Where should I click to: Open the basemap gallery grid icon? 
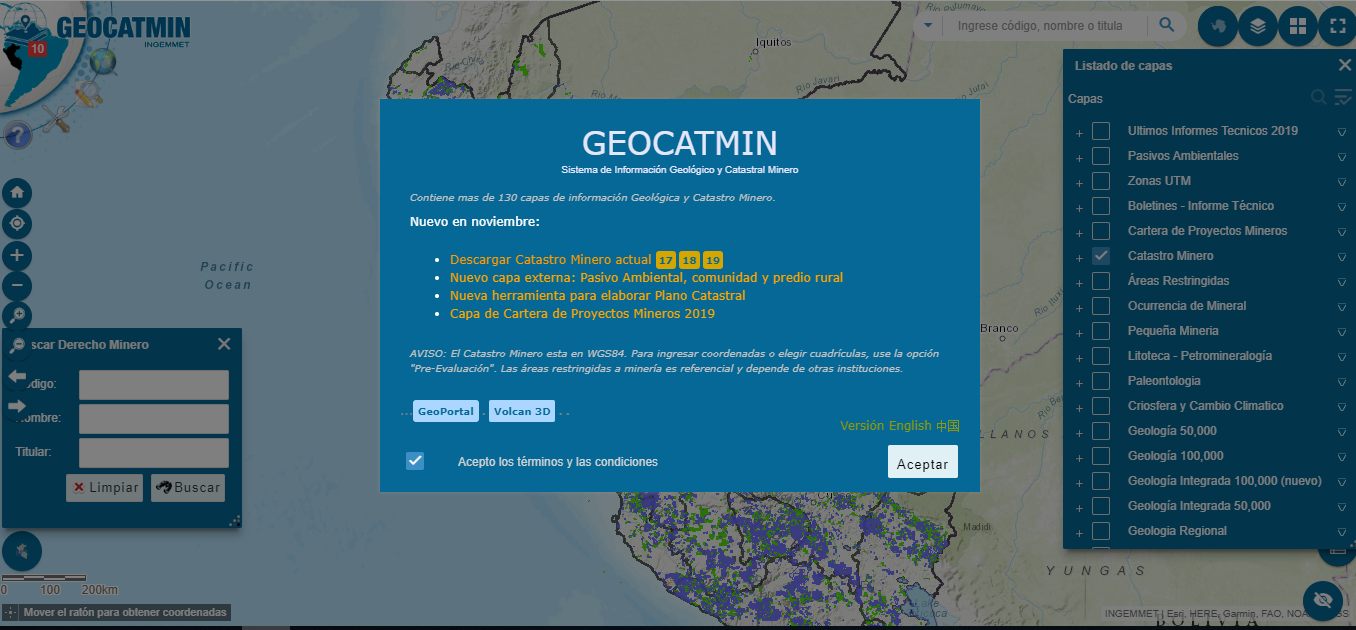[x=1297, y=26]
